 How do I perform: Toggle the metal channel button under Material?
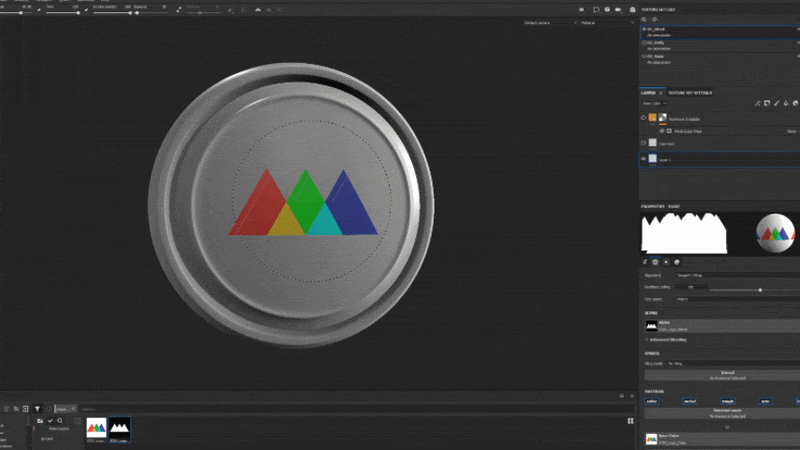[690, 402]
